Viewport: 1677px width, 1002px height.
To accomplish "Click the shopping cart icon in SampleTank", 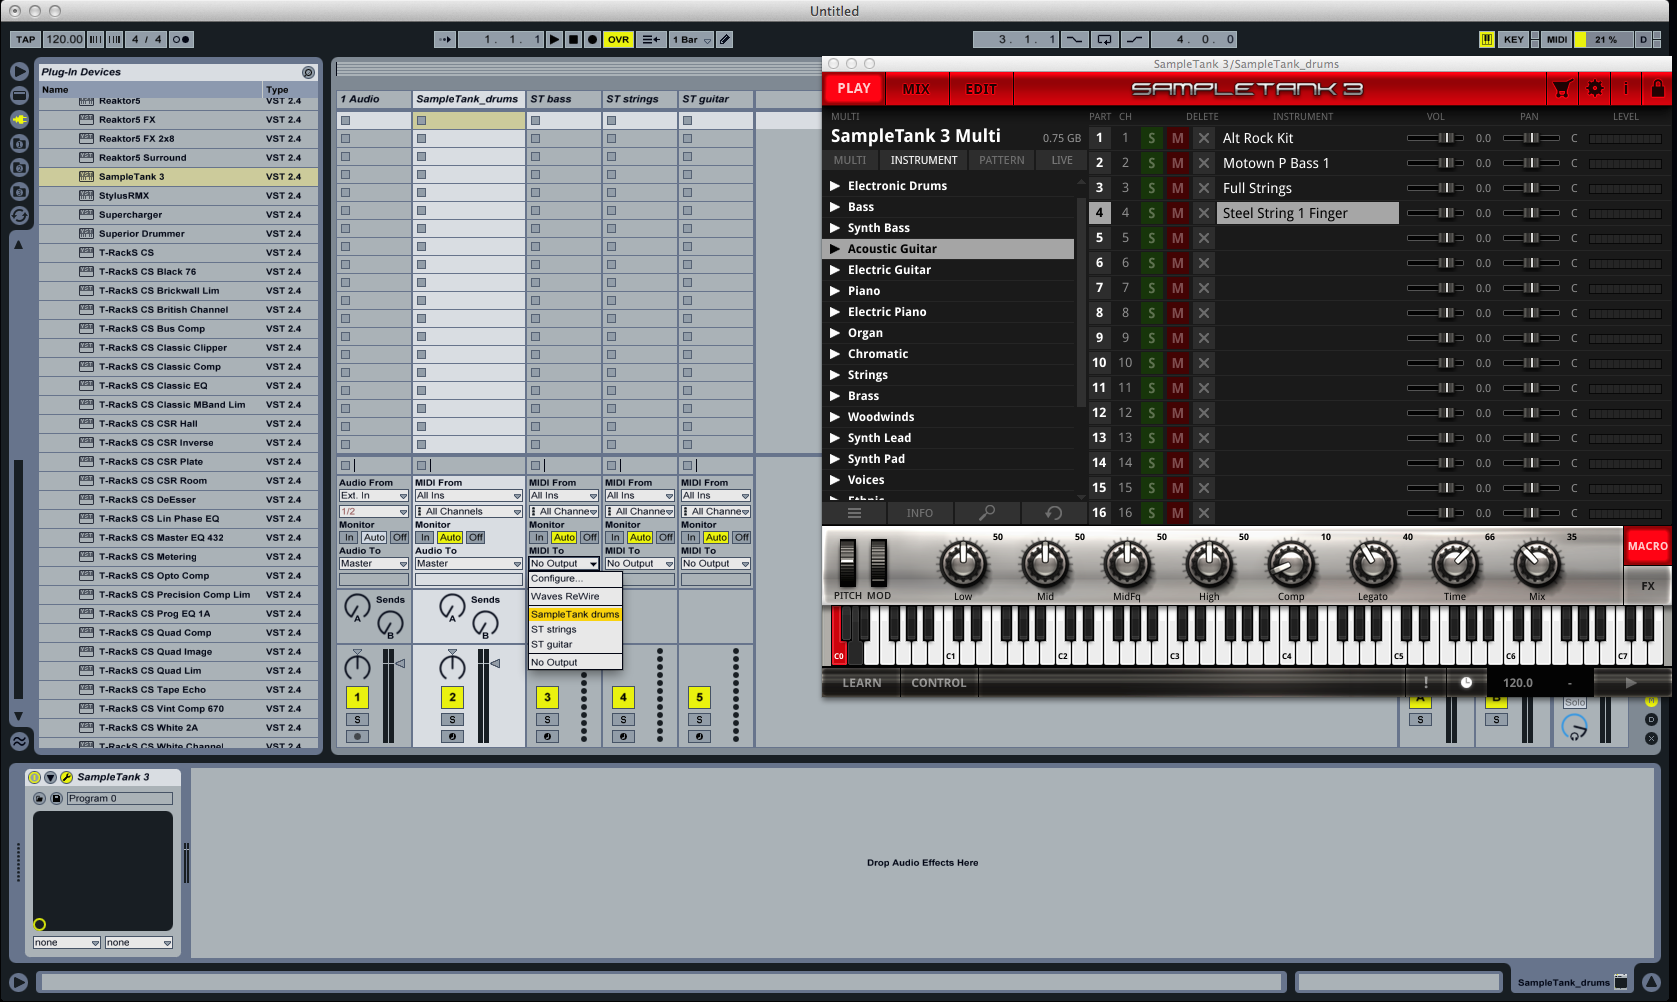I will pos(1562,88).
